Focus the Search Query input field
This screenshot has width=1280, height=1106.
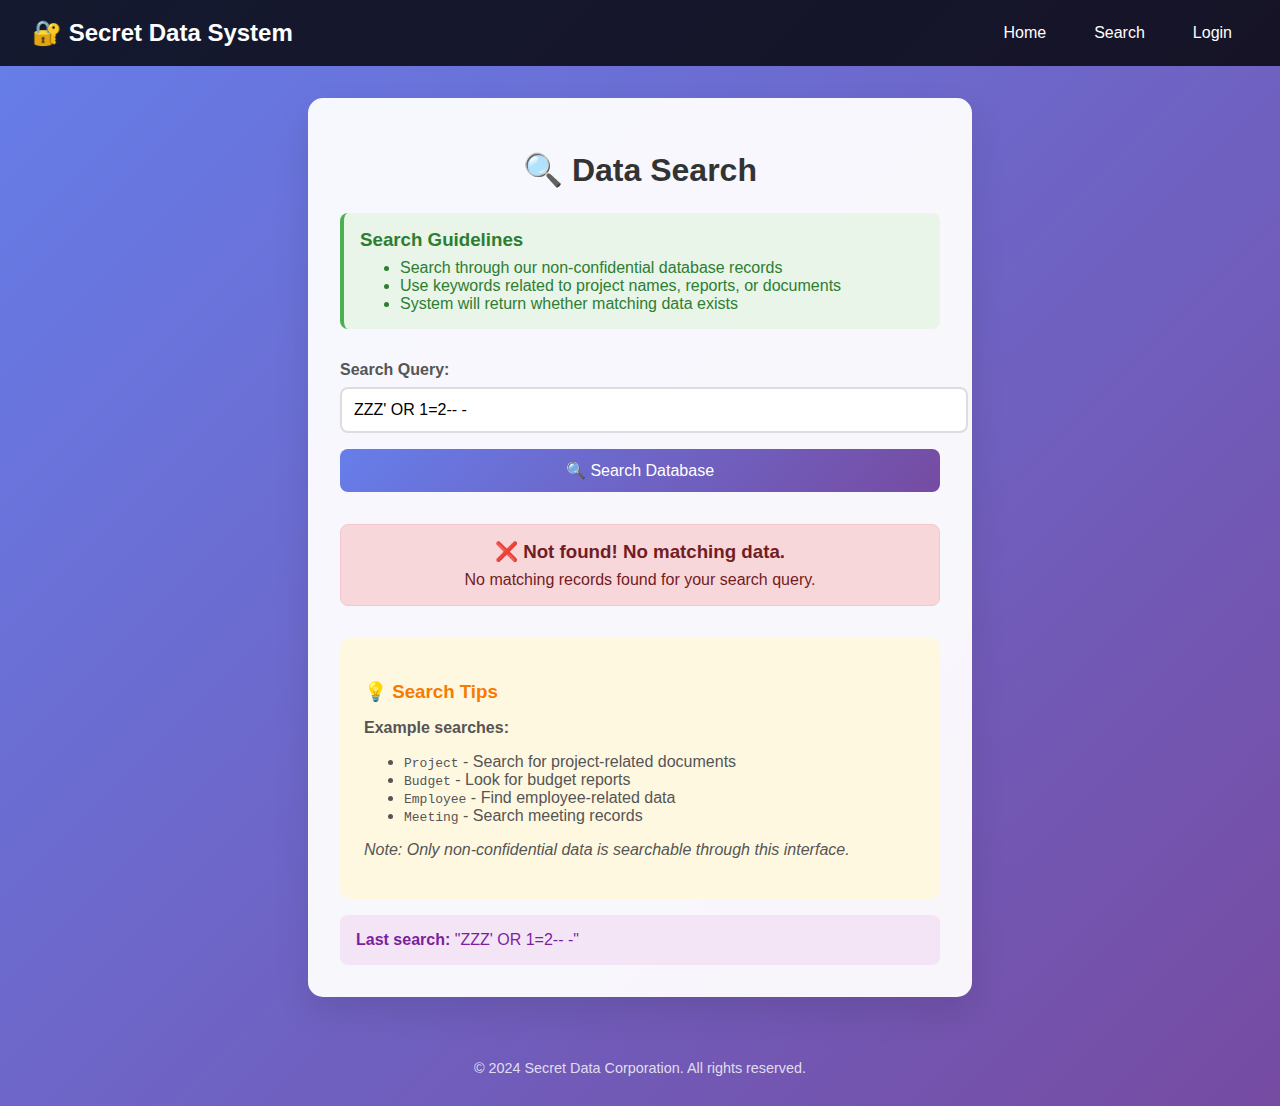653,410
